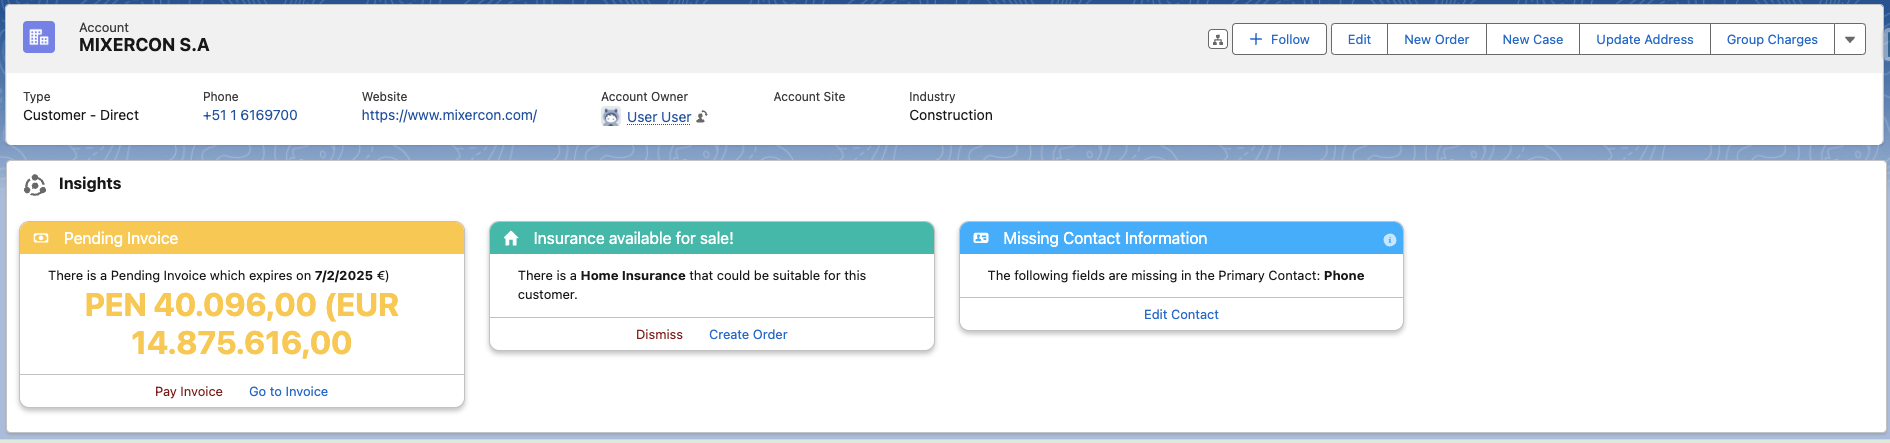Dismiss the Home Insurance suggestion

point(659,334)
